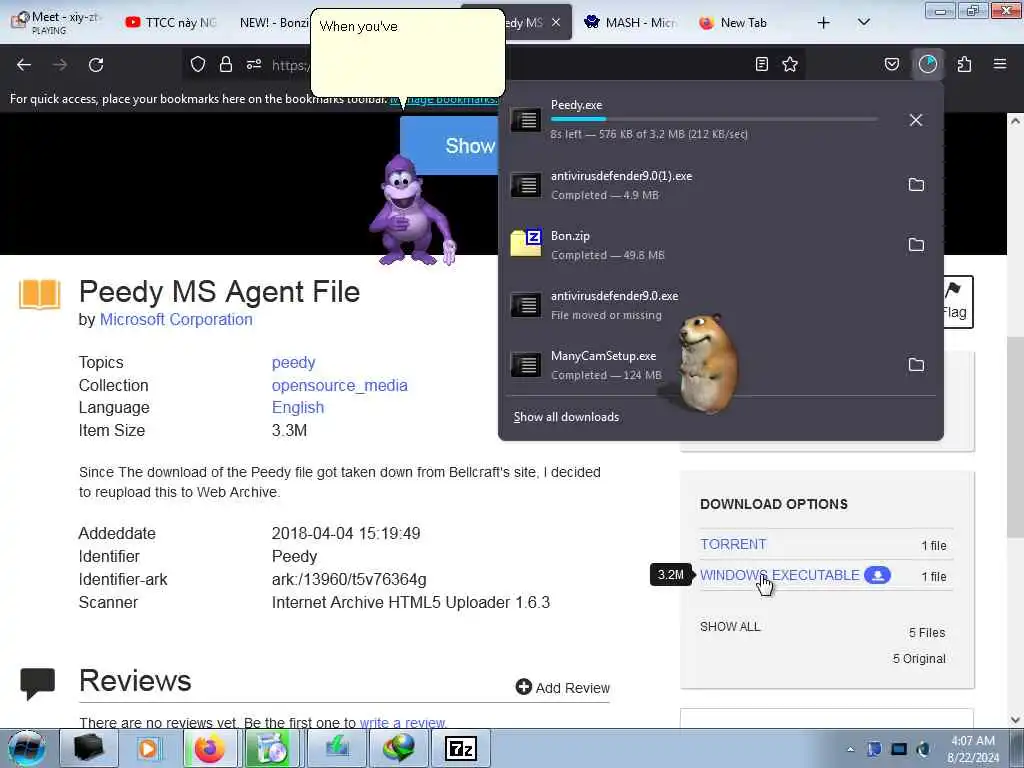The height and width of the screenshot is (768, 1024).
Task: Open the media player taskbar icon
Action: (148, 748)
